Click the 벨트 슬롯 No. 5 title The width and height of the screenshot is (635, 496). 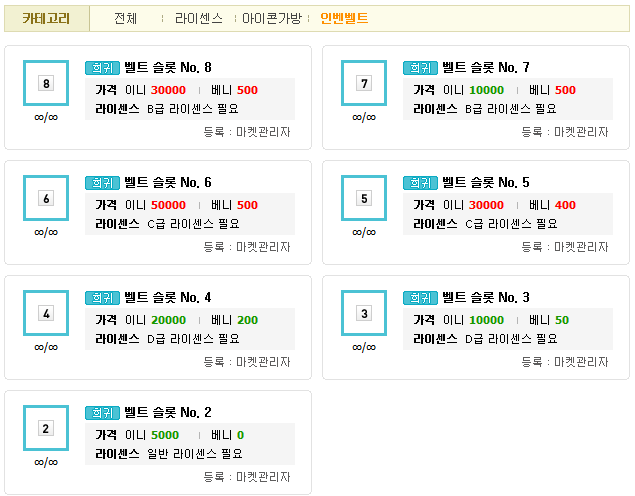486,183
